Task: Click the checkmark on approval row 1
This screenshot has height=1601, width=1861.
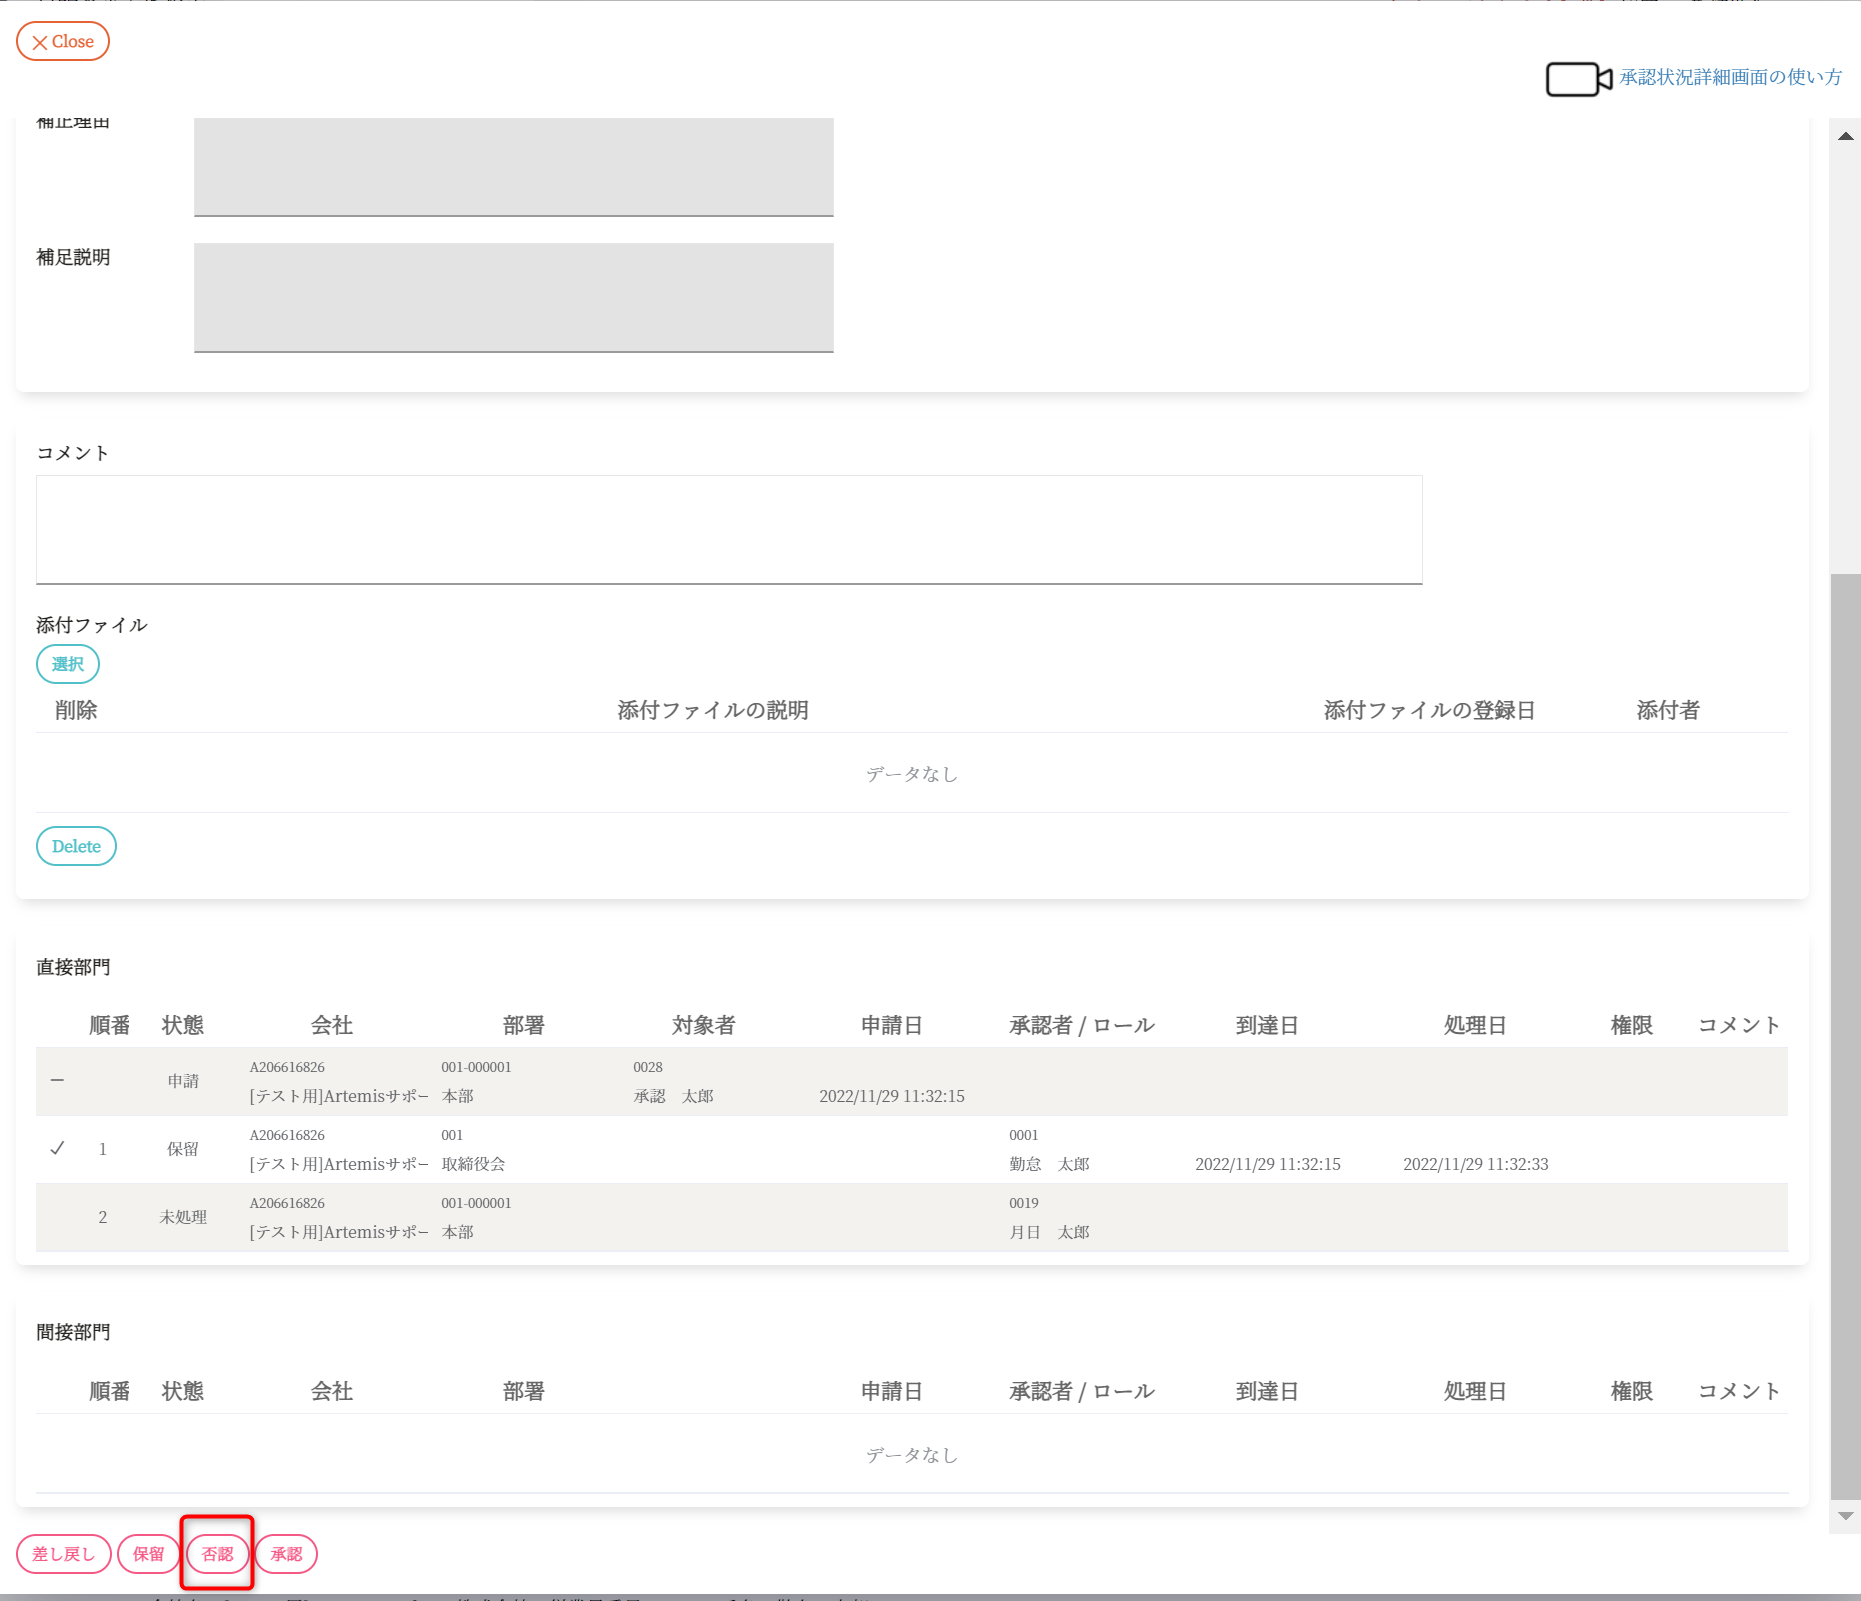Action: click(58, 1148)
